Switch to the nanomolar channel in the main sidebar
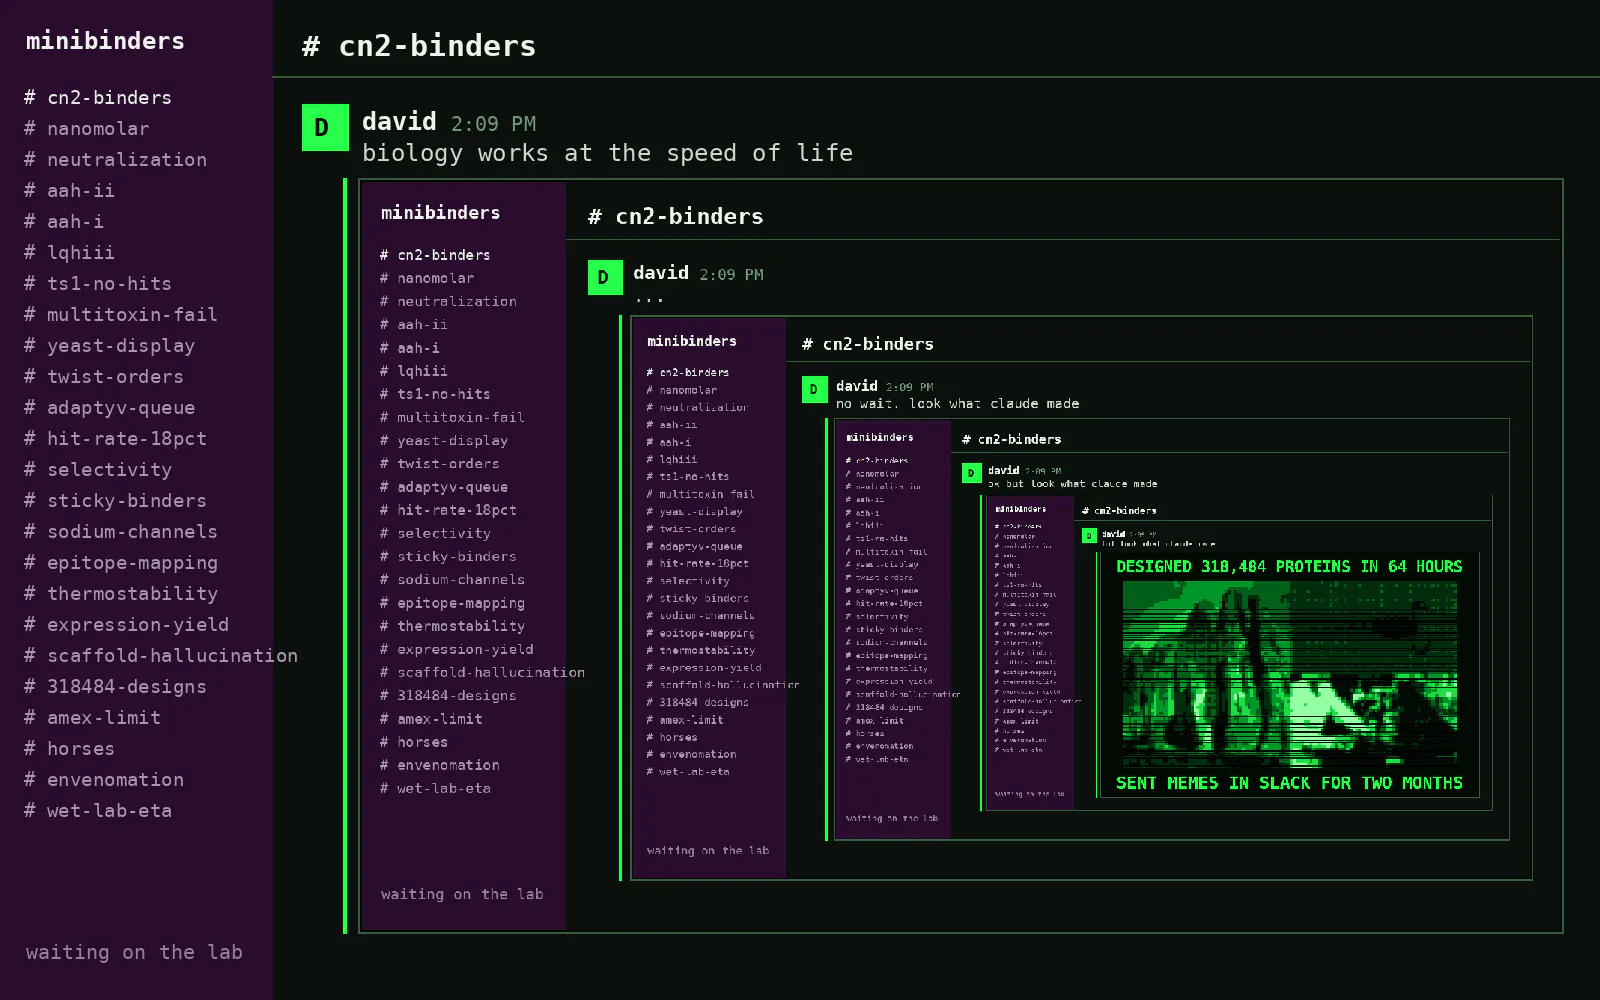The height and width of the screenshot is (1000, 1600). (87, 128)
